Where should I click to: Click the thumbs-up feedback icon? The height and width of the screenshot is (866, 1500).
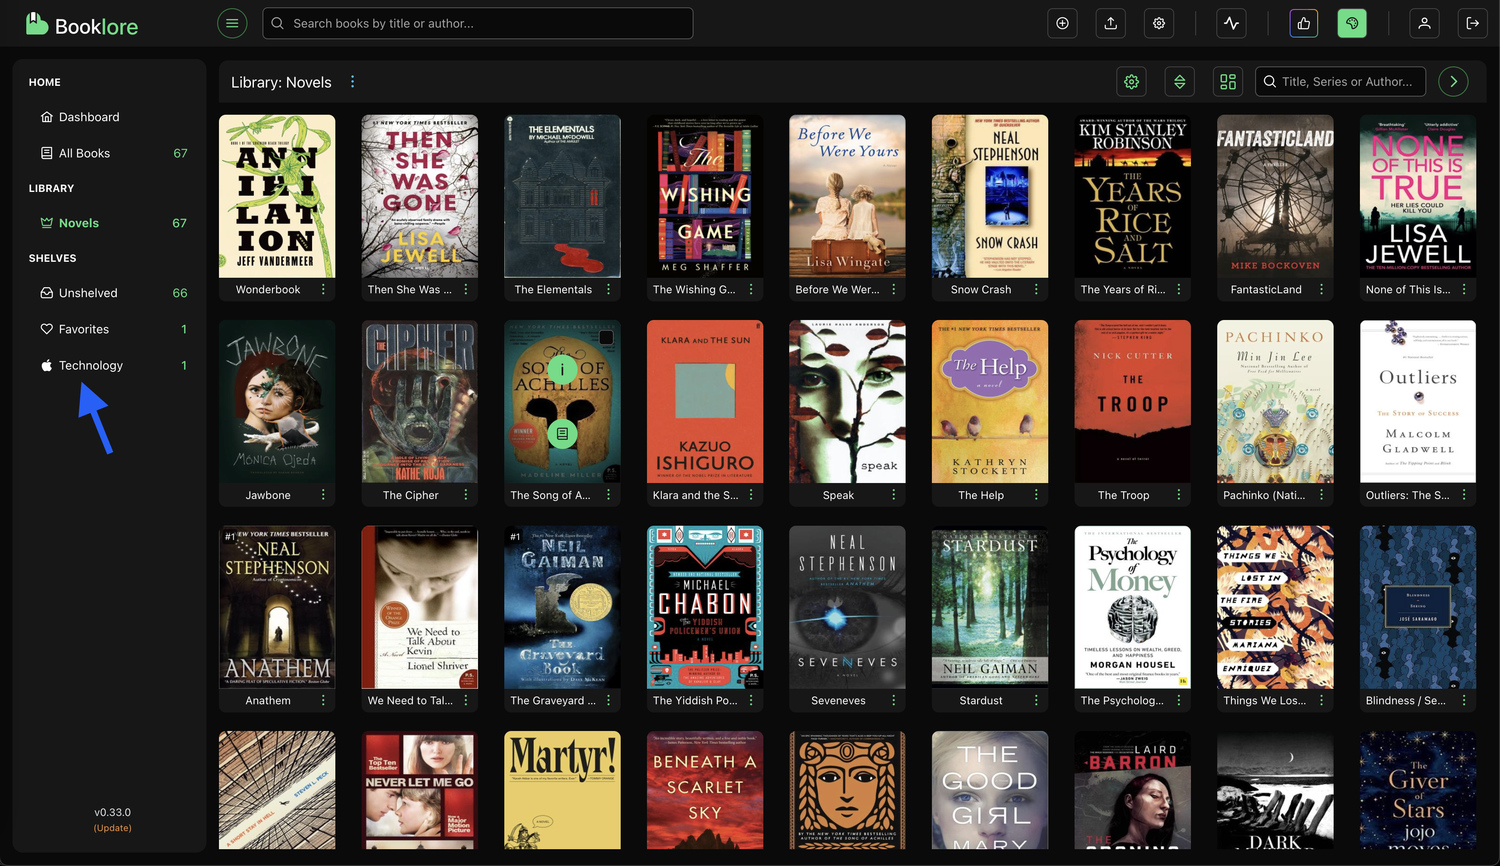[x=1303, y=23]
